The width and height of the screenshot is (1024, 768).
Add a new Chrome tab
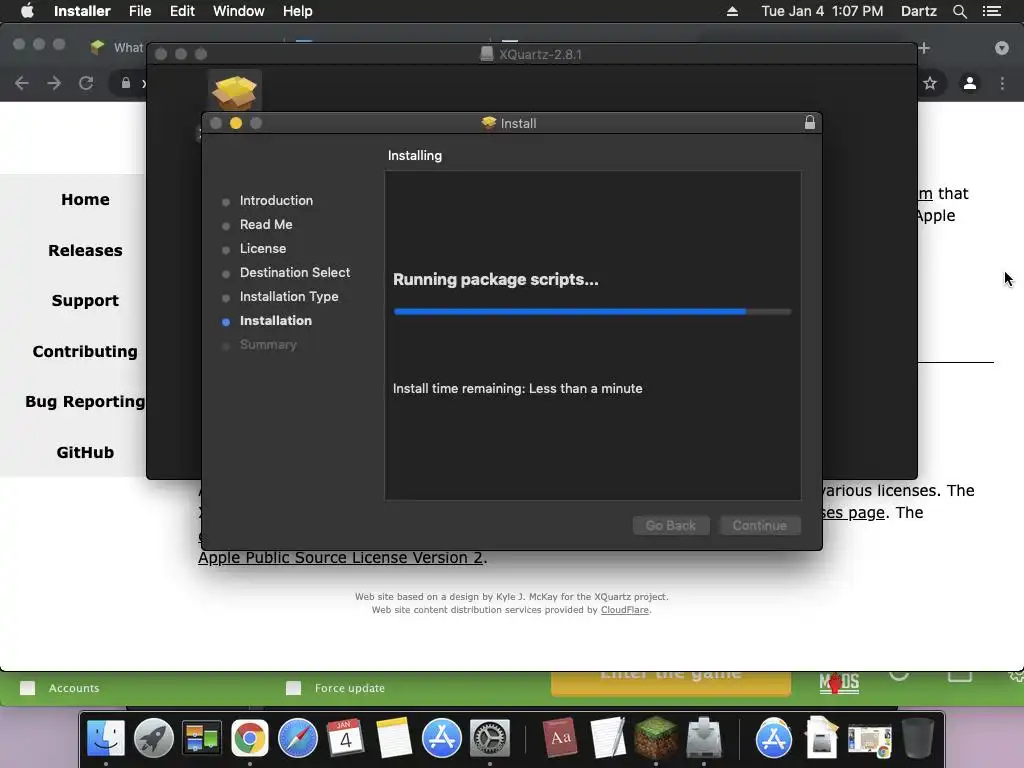924,48
